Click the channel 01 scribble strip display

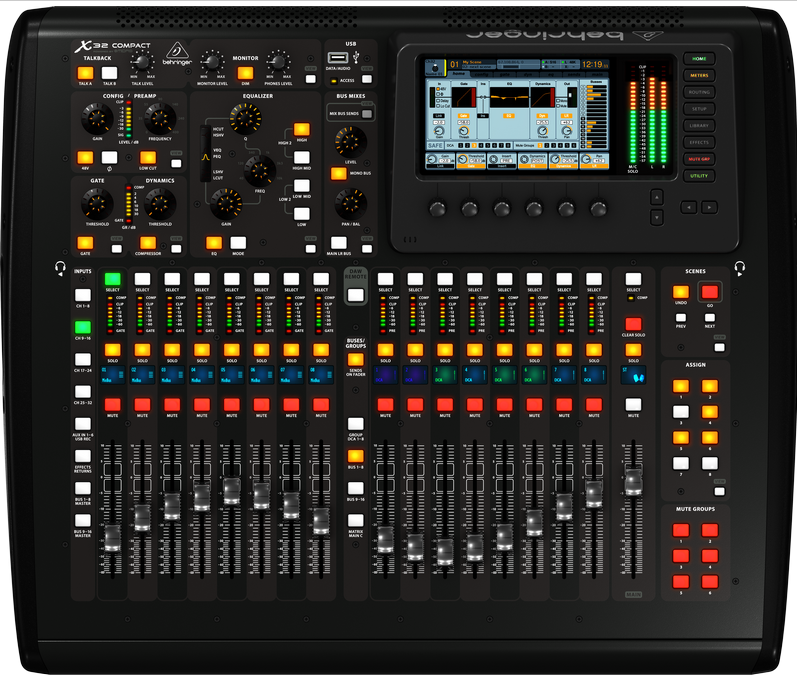click(x=112, y=375)
